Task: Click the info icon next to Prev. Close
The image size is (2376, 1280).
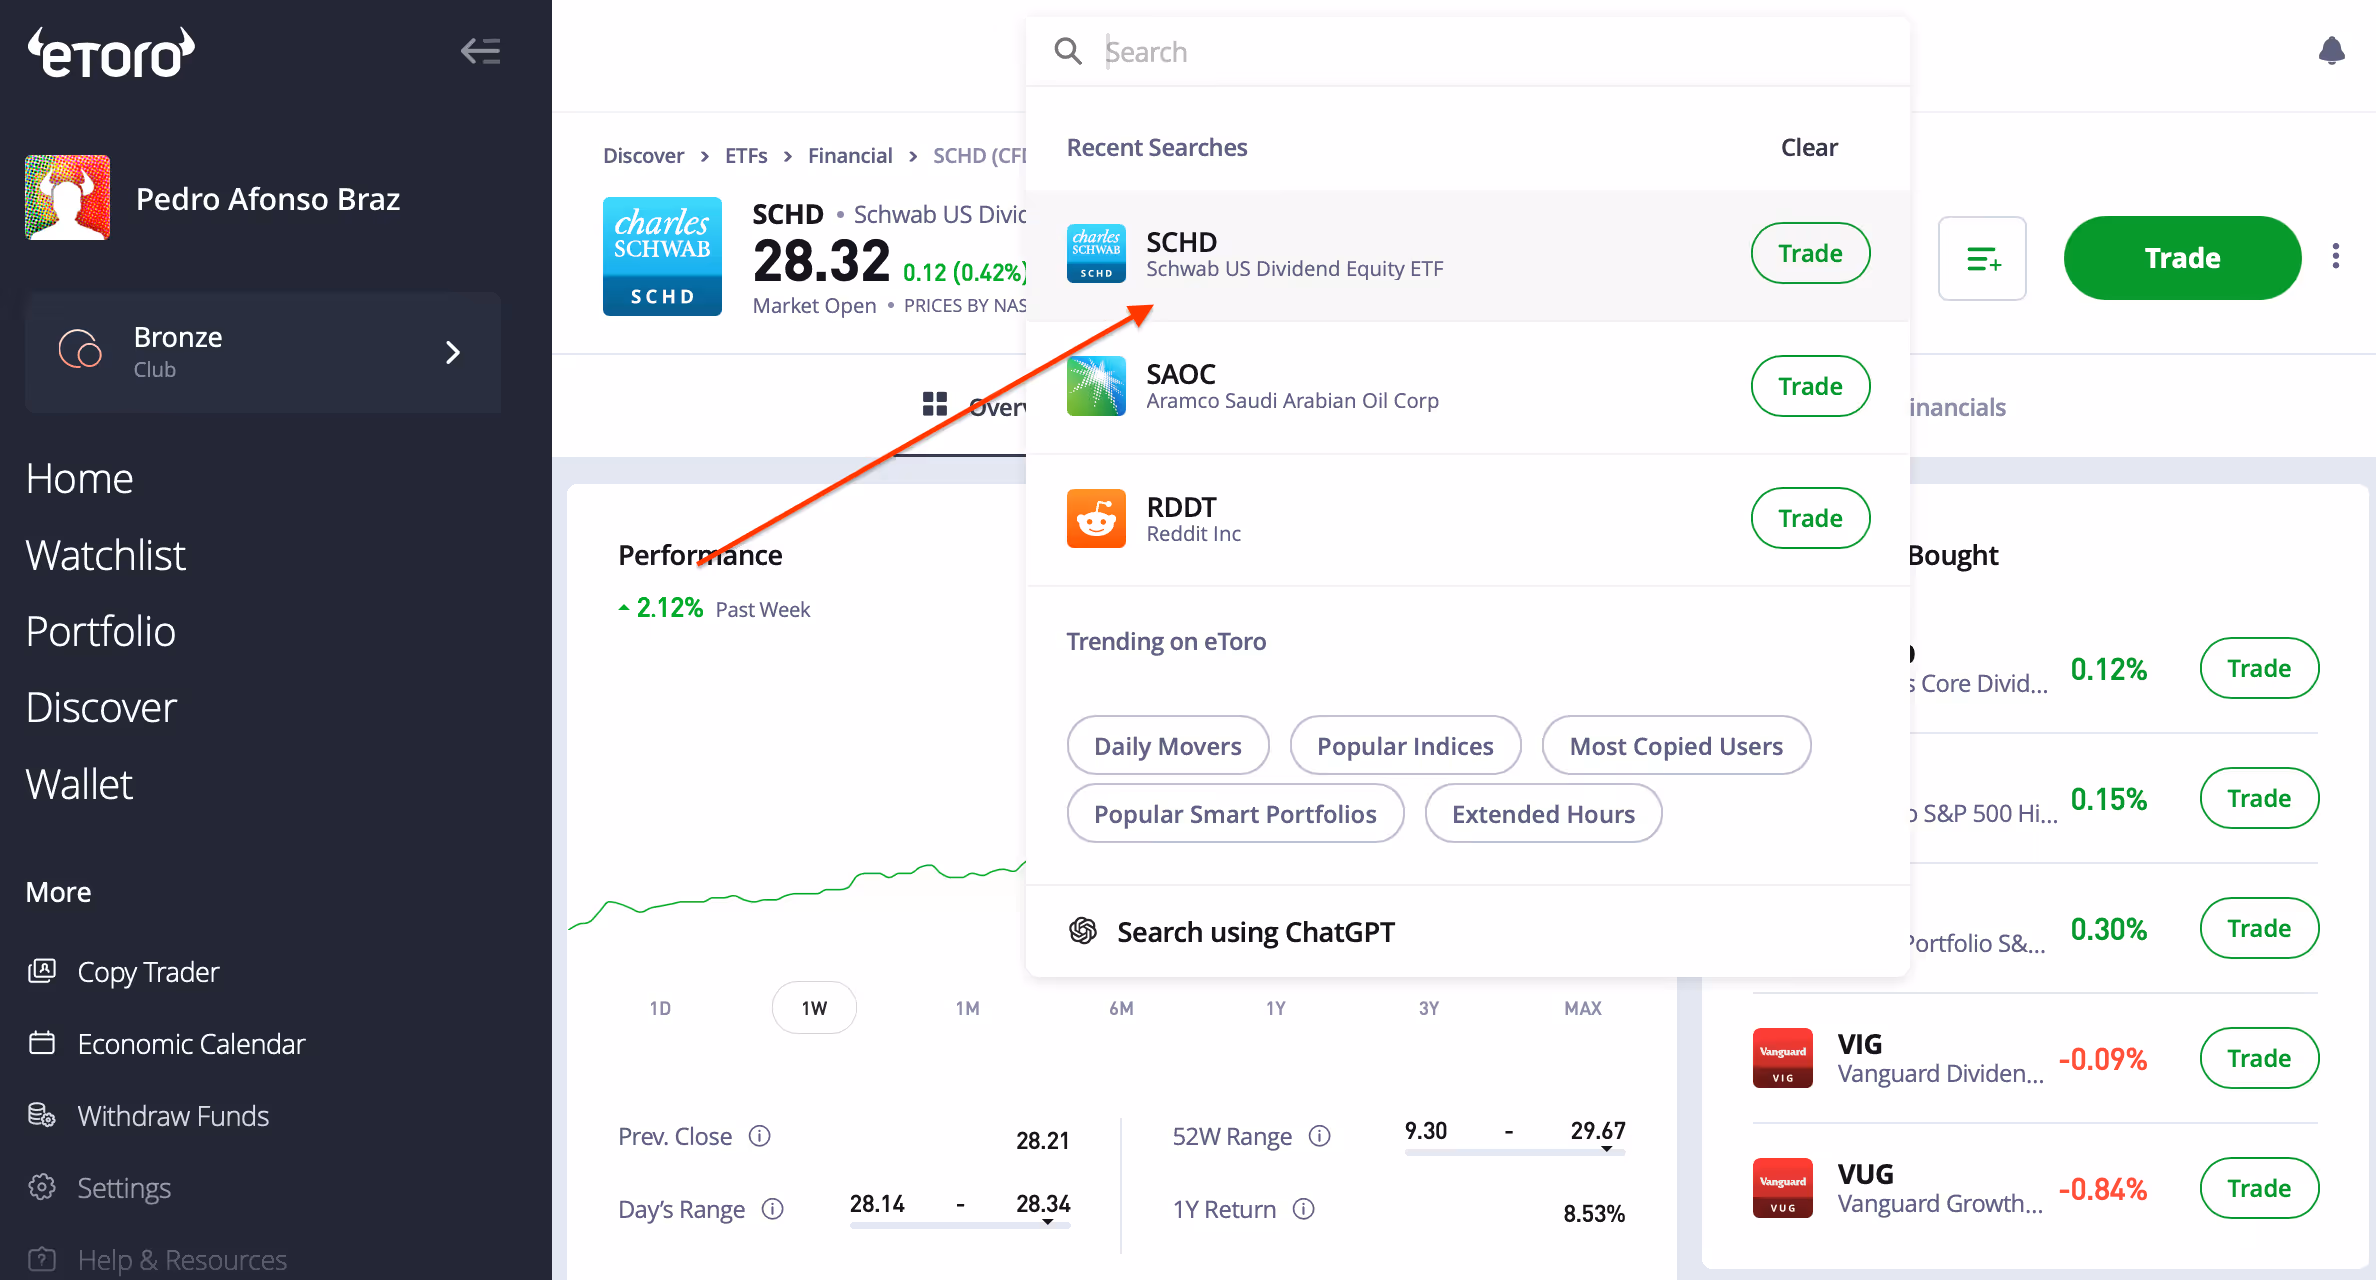Action: point(760,1136)
